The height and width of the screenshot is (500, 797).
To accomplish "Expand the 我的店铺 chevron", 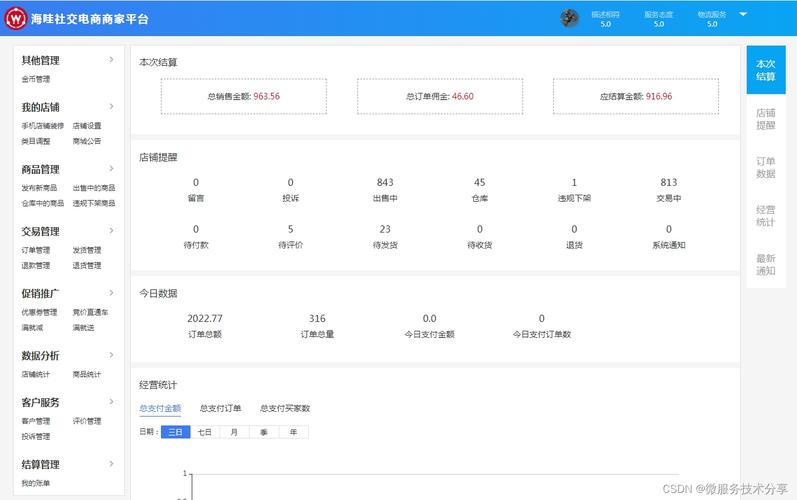I will 111,107.
